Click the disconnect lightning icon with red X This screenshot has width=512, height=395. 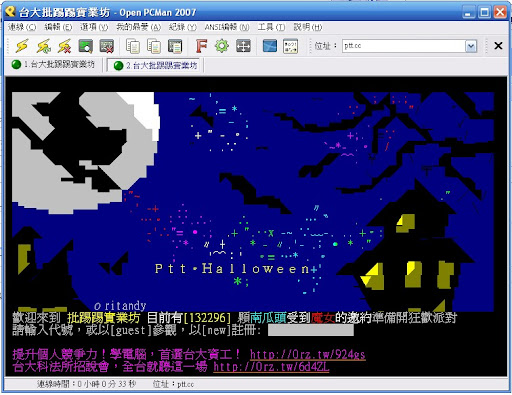[x=65, y=46]
